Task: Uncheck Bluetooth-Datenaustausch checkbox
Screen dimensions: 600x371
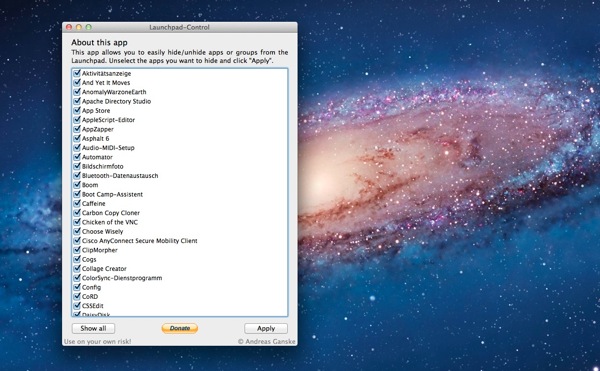Action: tap(77, 176)
